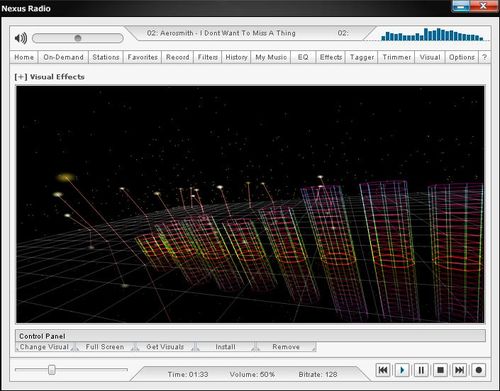Click the Get Visuals button
This screenshot has height=391, width=500.
click(165, 347)
